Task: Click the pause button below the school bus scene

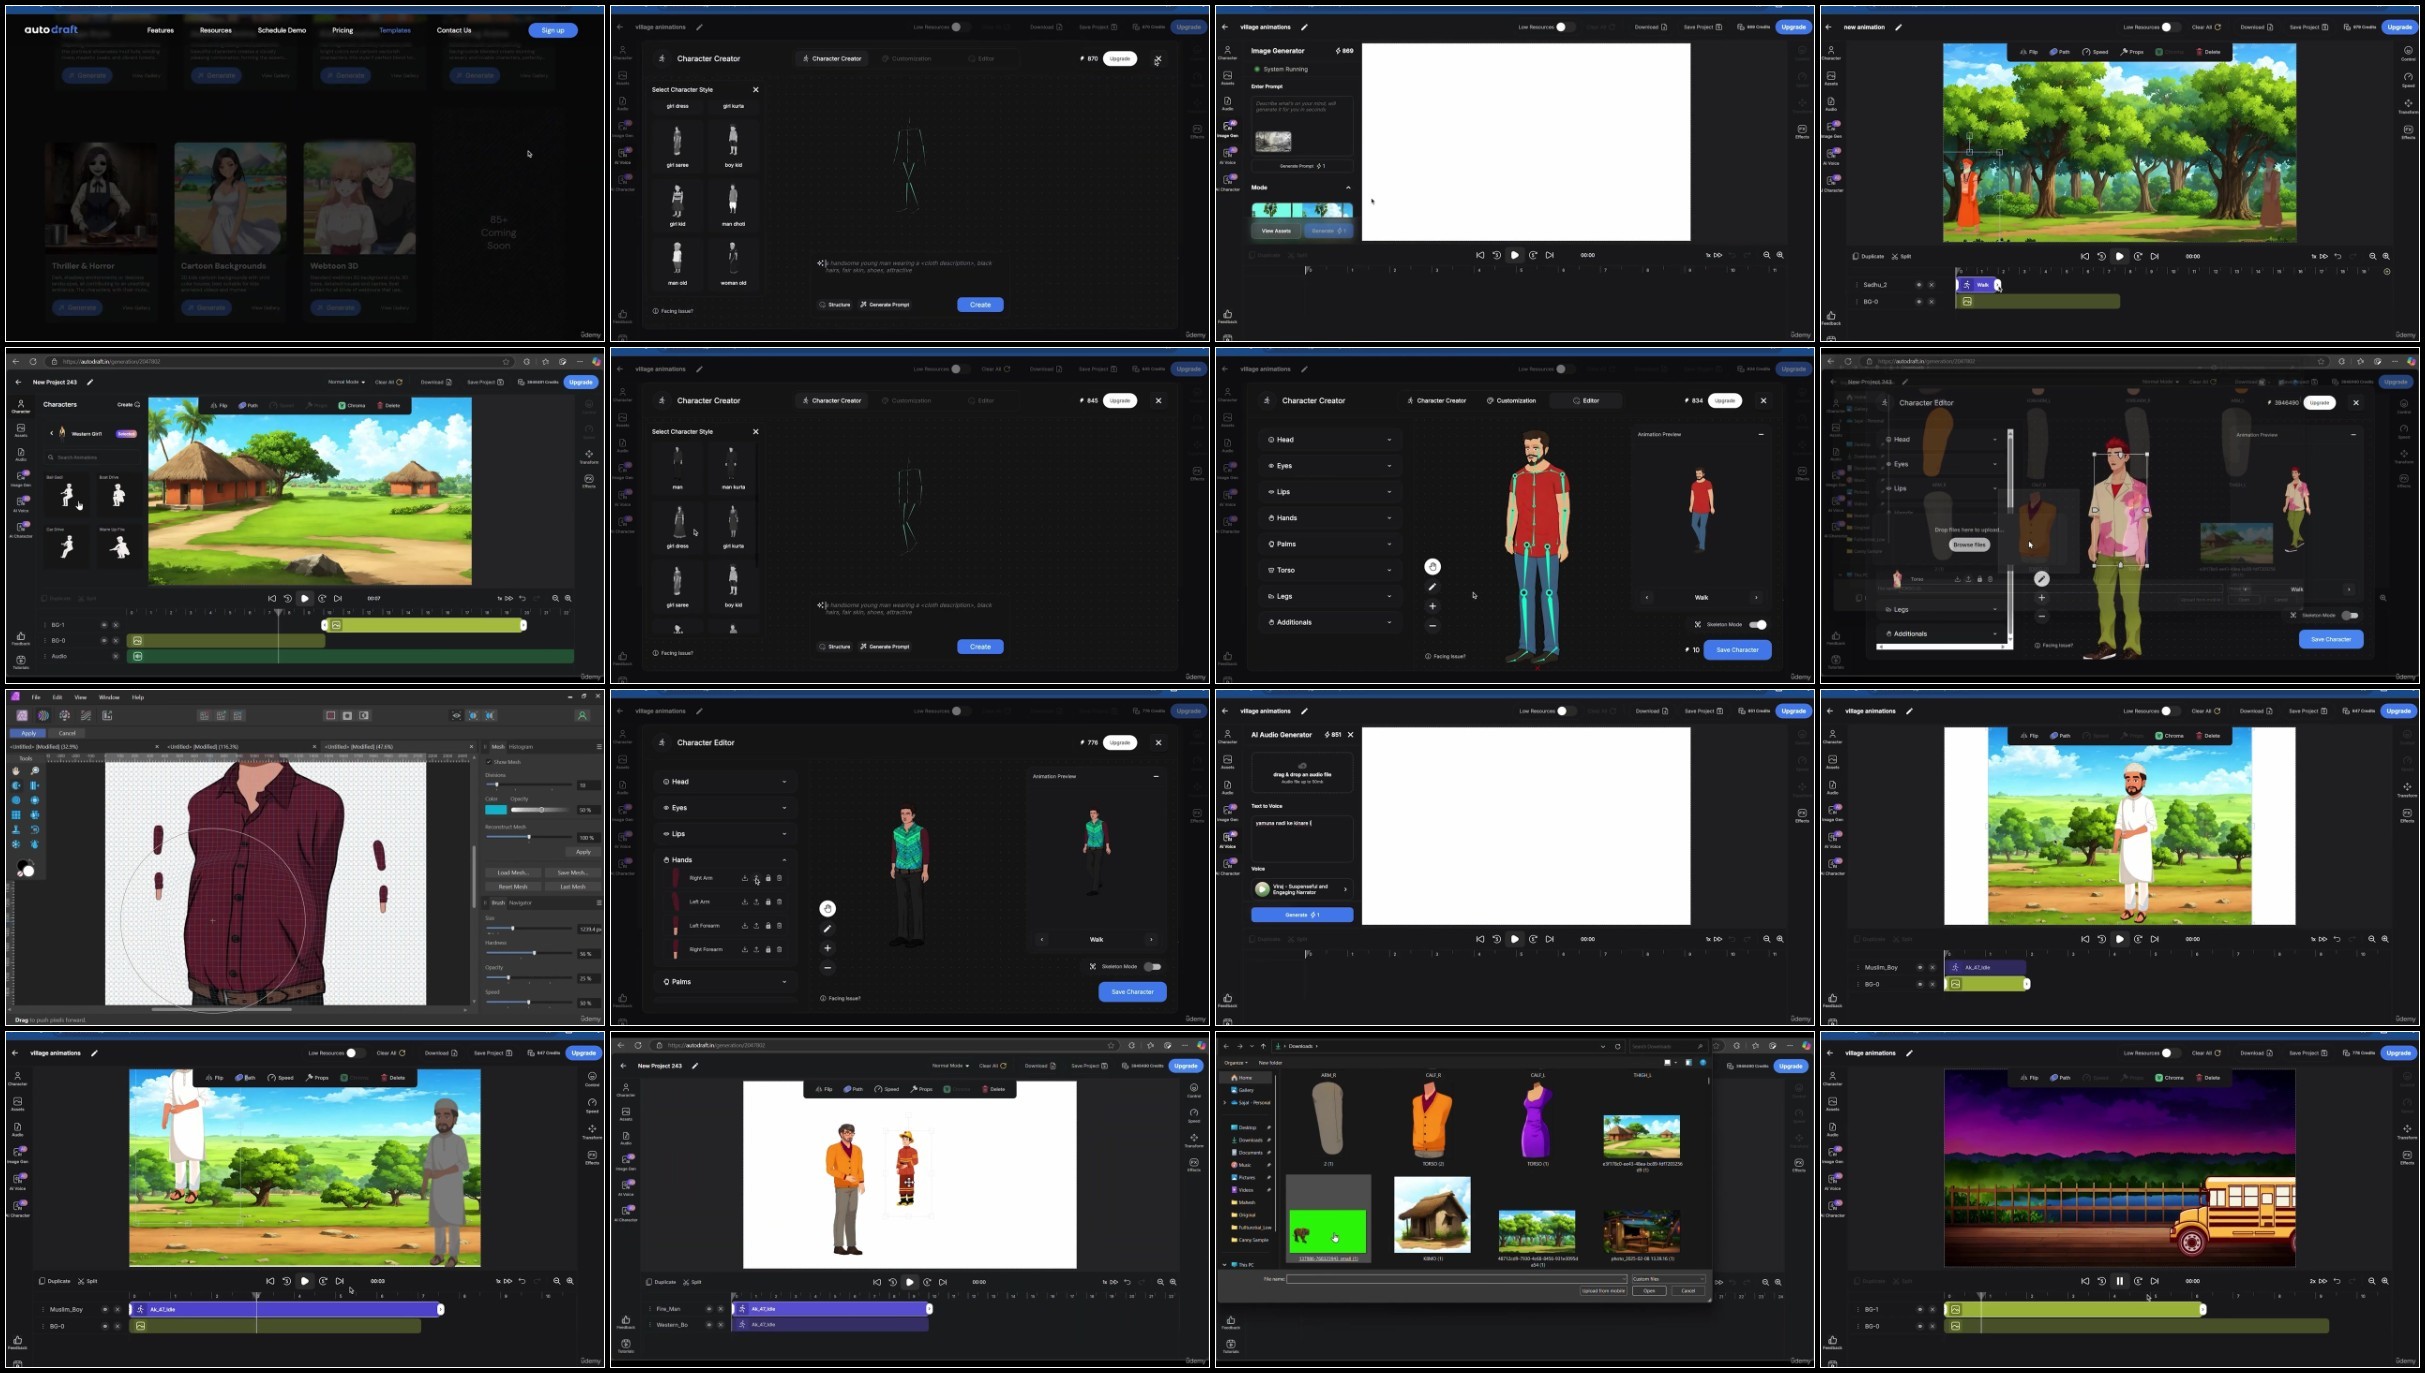Action: tap(2119, 1281)
